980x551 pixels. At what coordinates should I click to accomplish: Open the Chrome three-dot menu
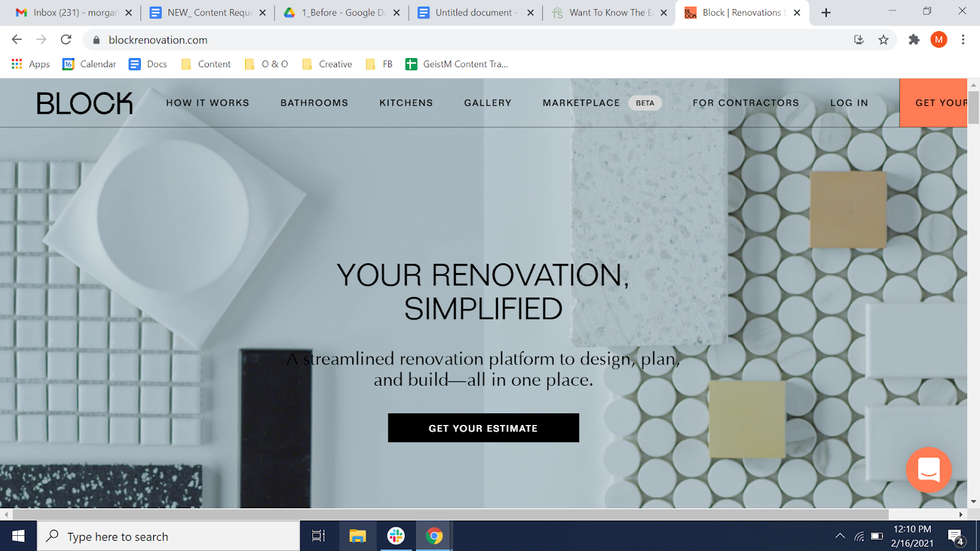(963, 40)
